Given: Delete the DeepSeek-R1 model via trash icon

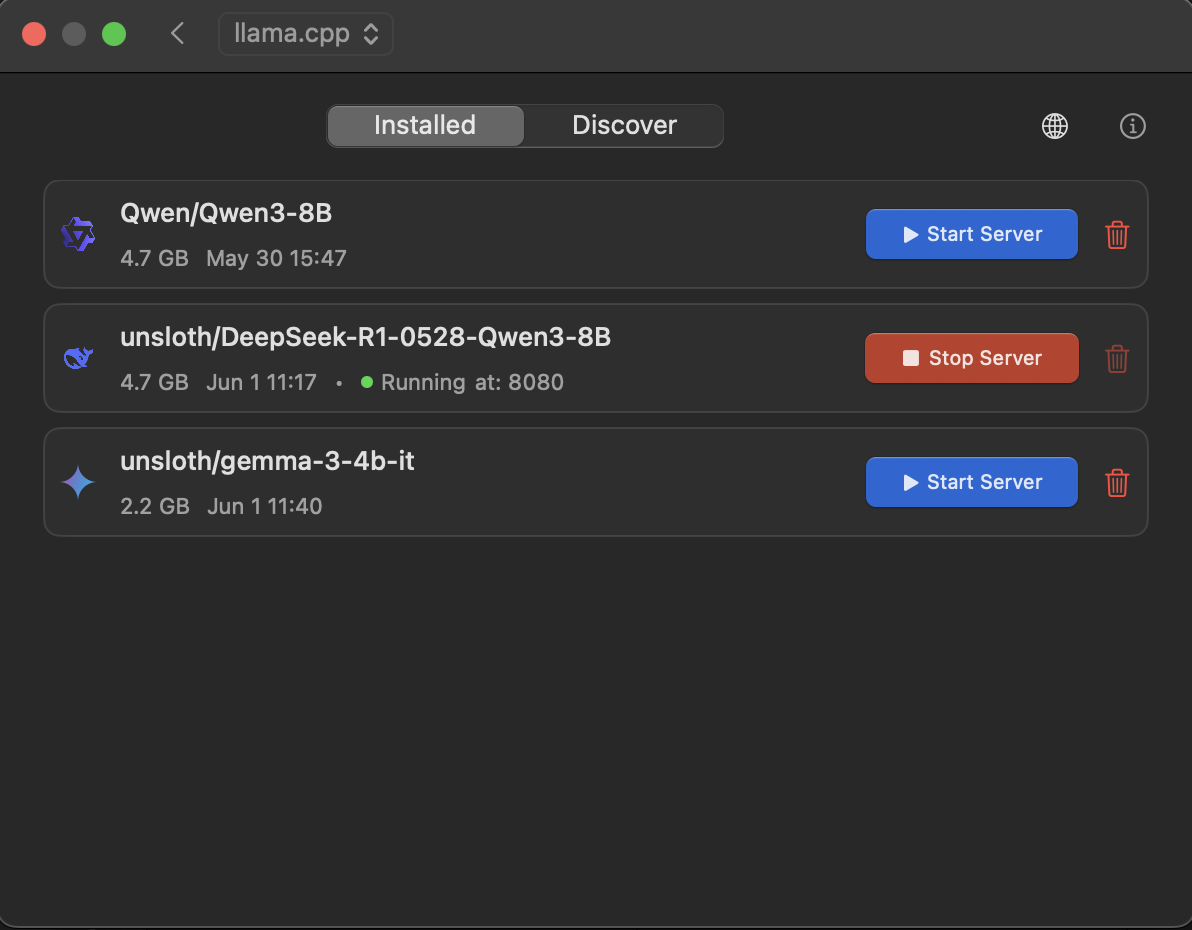Looking at the screenshot, I should coord(1117,358).
